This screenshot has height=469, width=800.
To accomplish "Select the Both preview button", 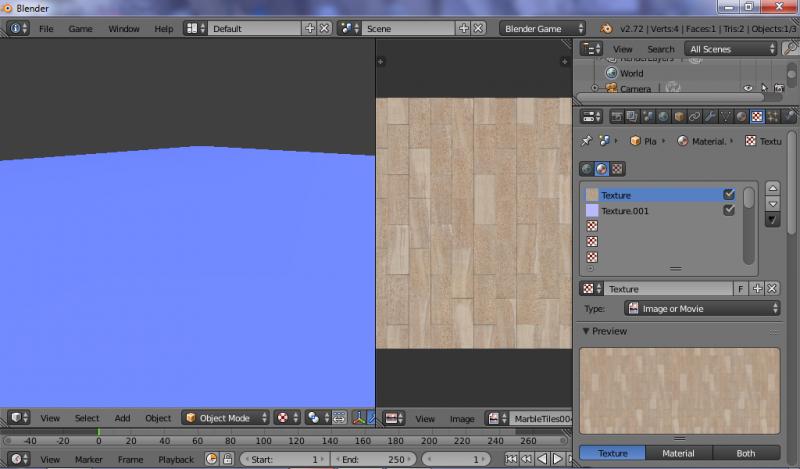I will 746,453.
